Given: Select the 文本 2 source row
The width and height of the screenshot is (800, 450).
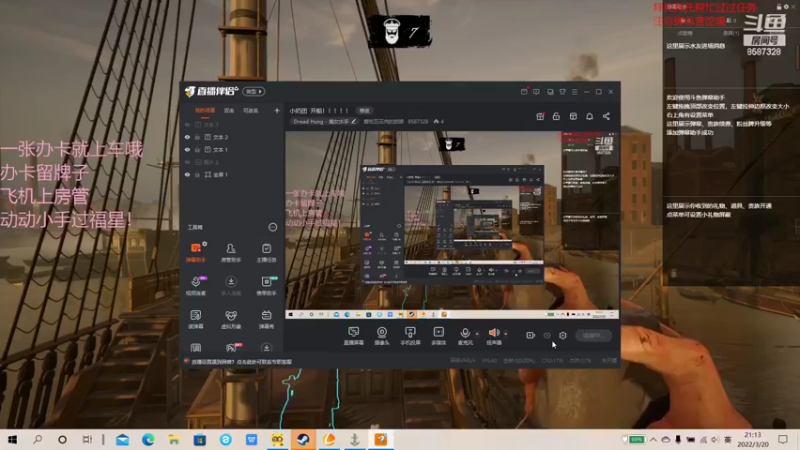Looking at the screenshot, I should (232, 137).
